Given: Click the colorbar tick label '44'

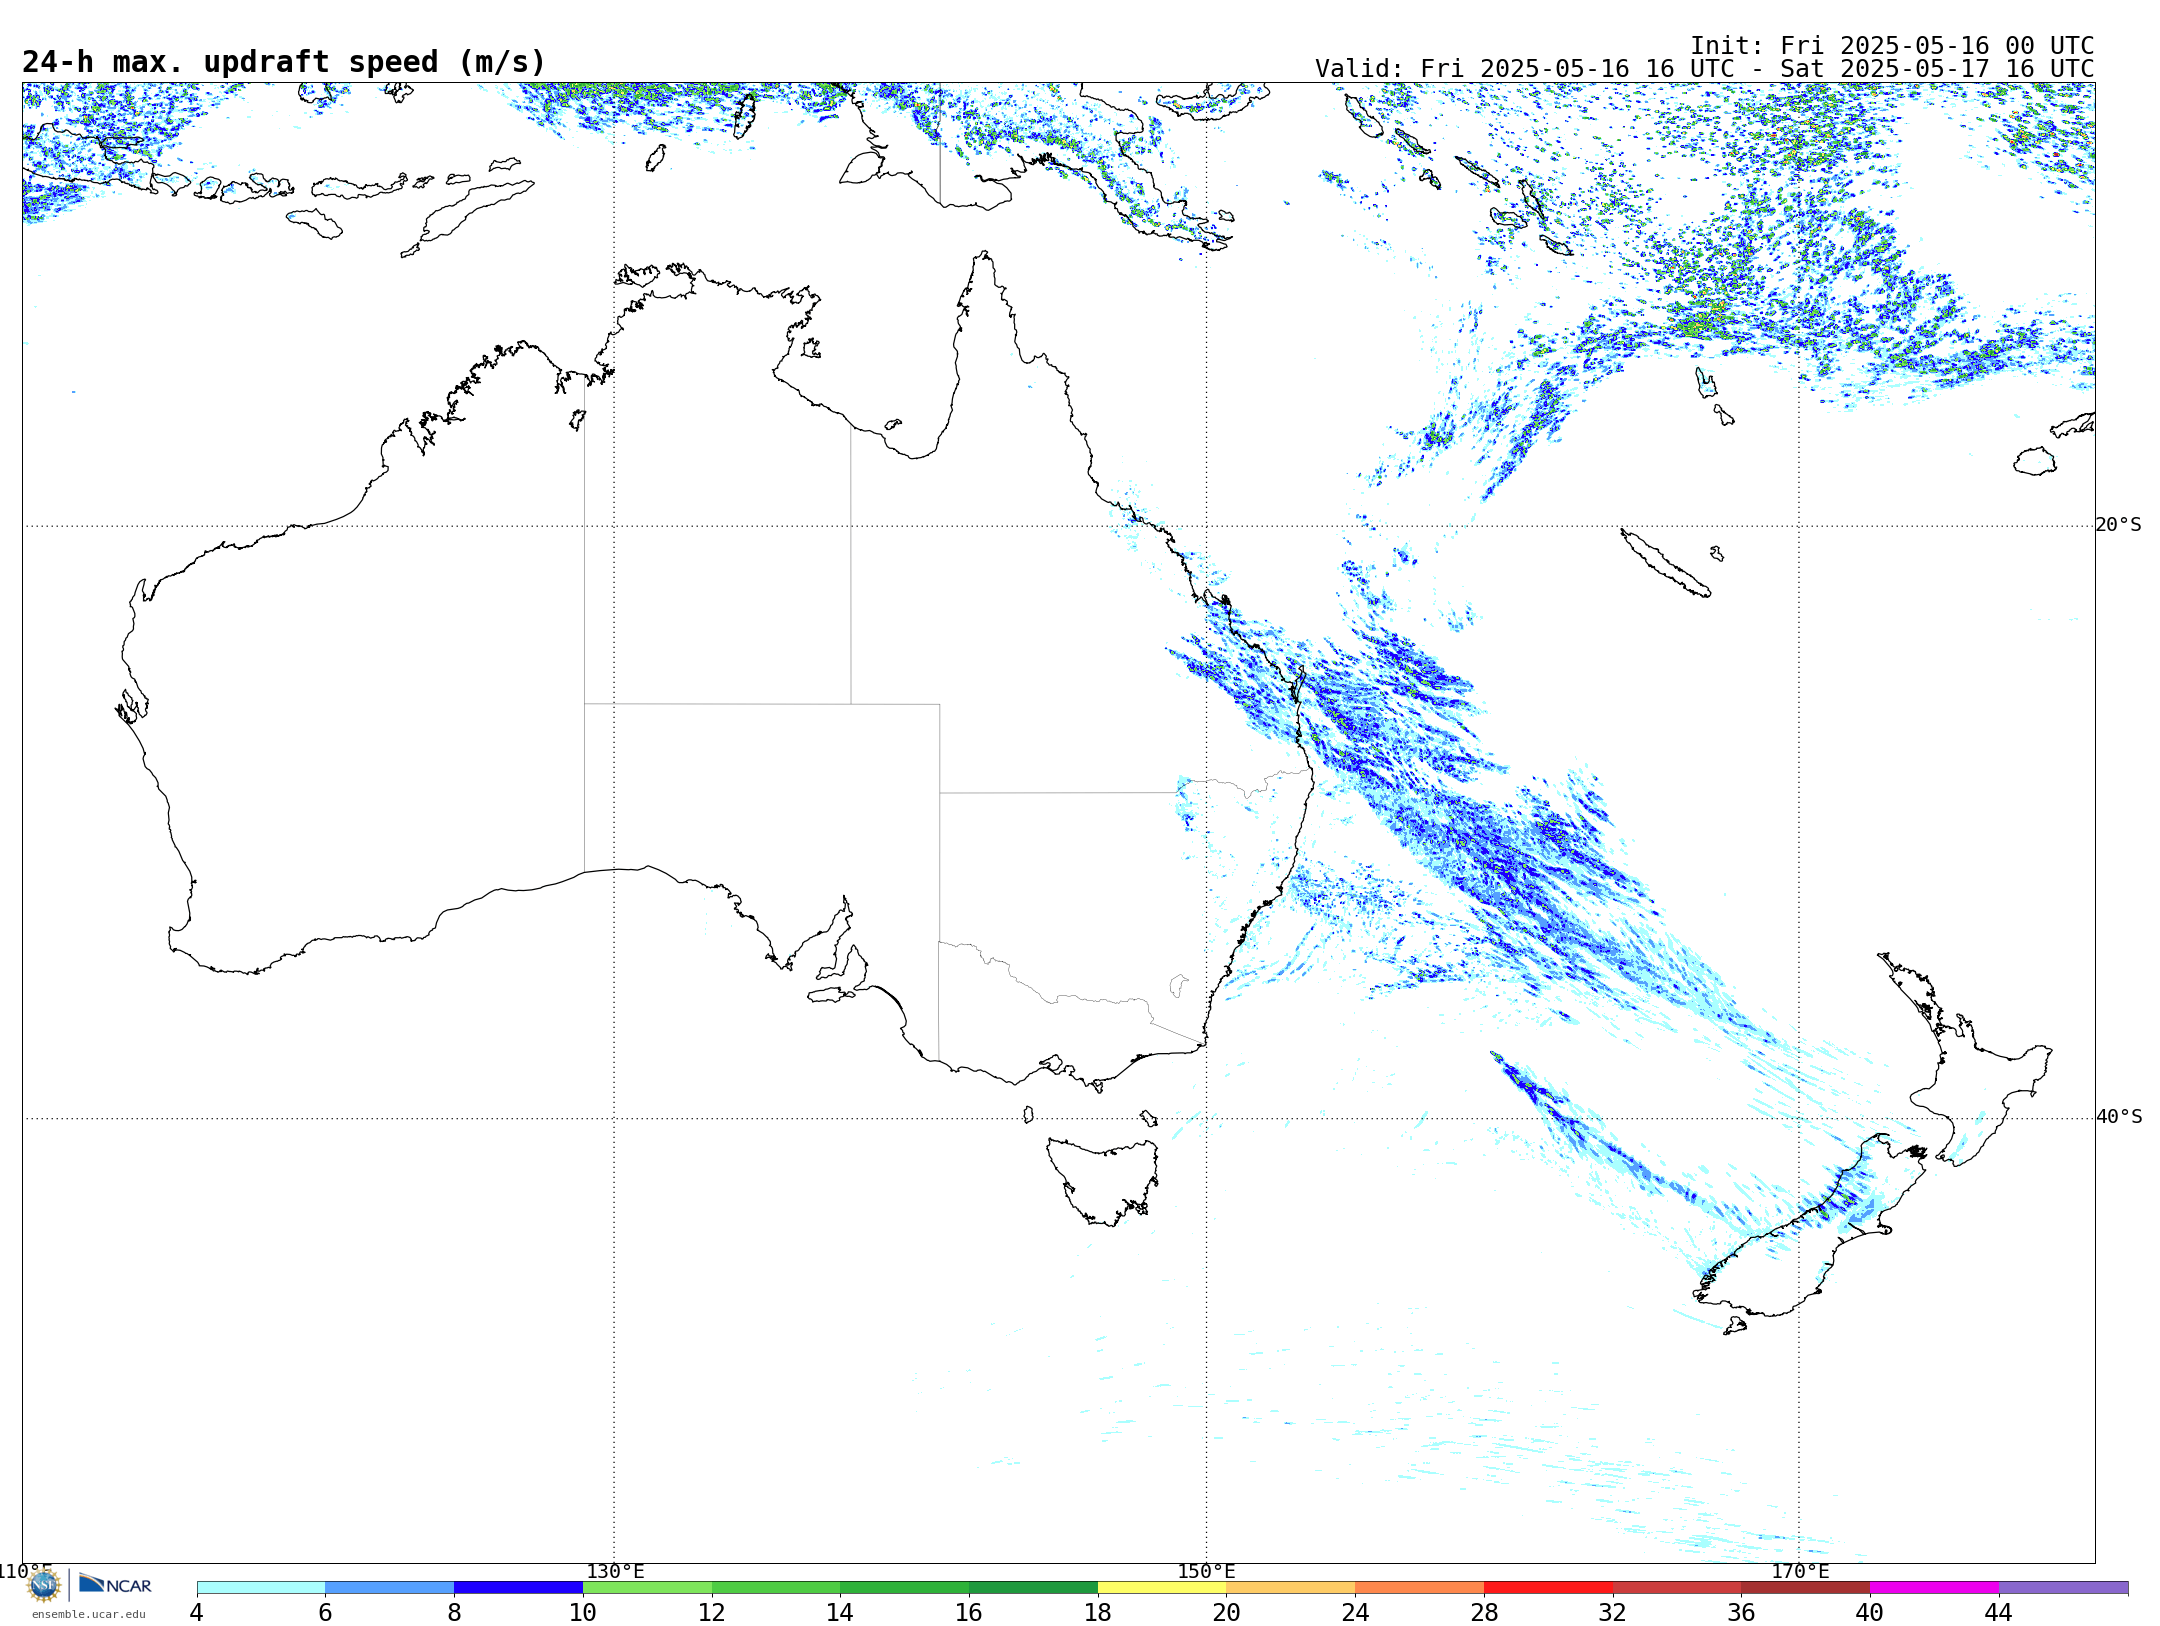Looking at the screenshot, I should [1999, 1612].
